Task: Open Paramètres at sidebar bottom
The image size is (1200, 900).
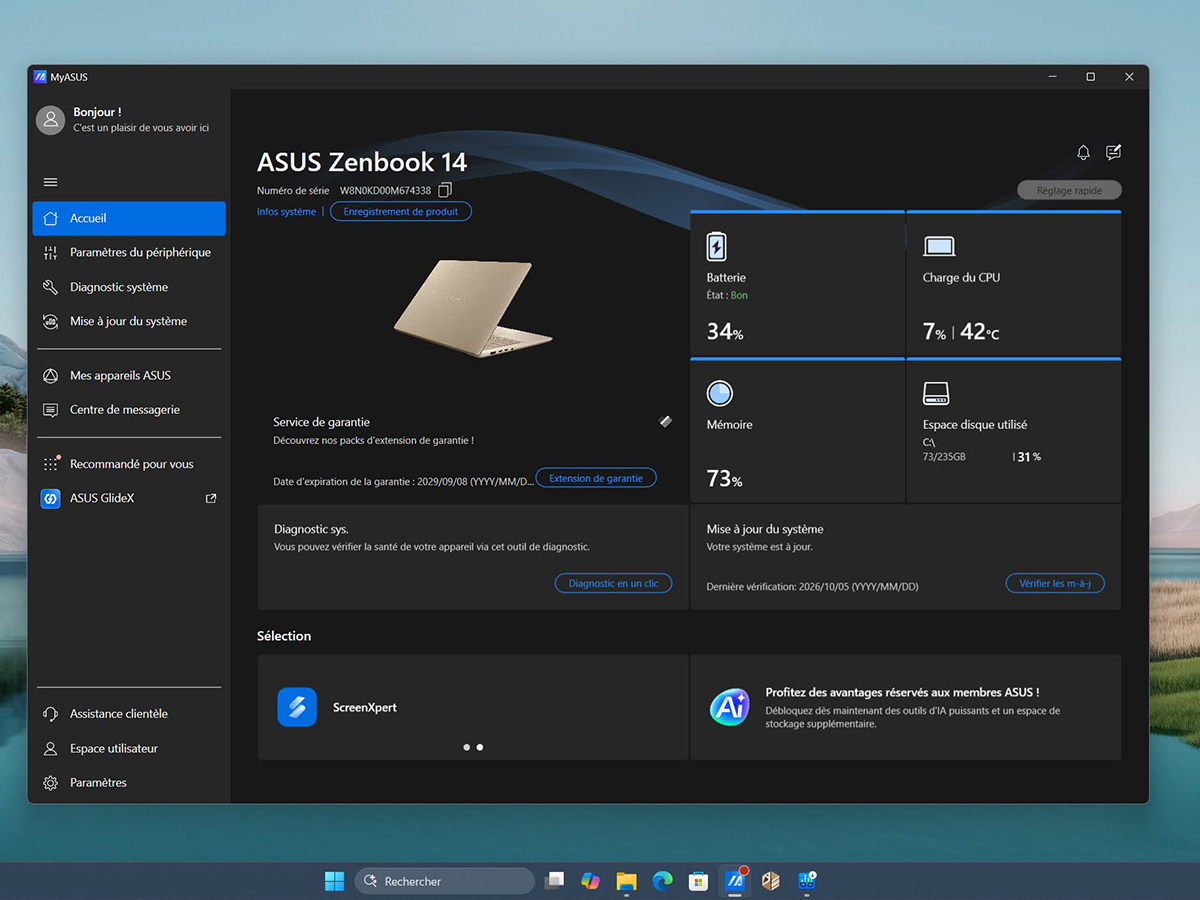Action: [x=129, y=783]
